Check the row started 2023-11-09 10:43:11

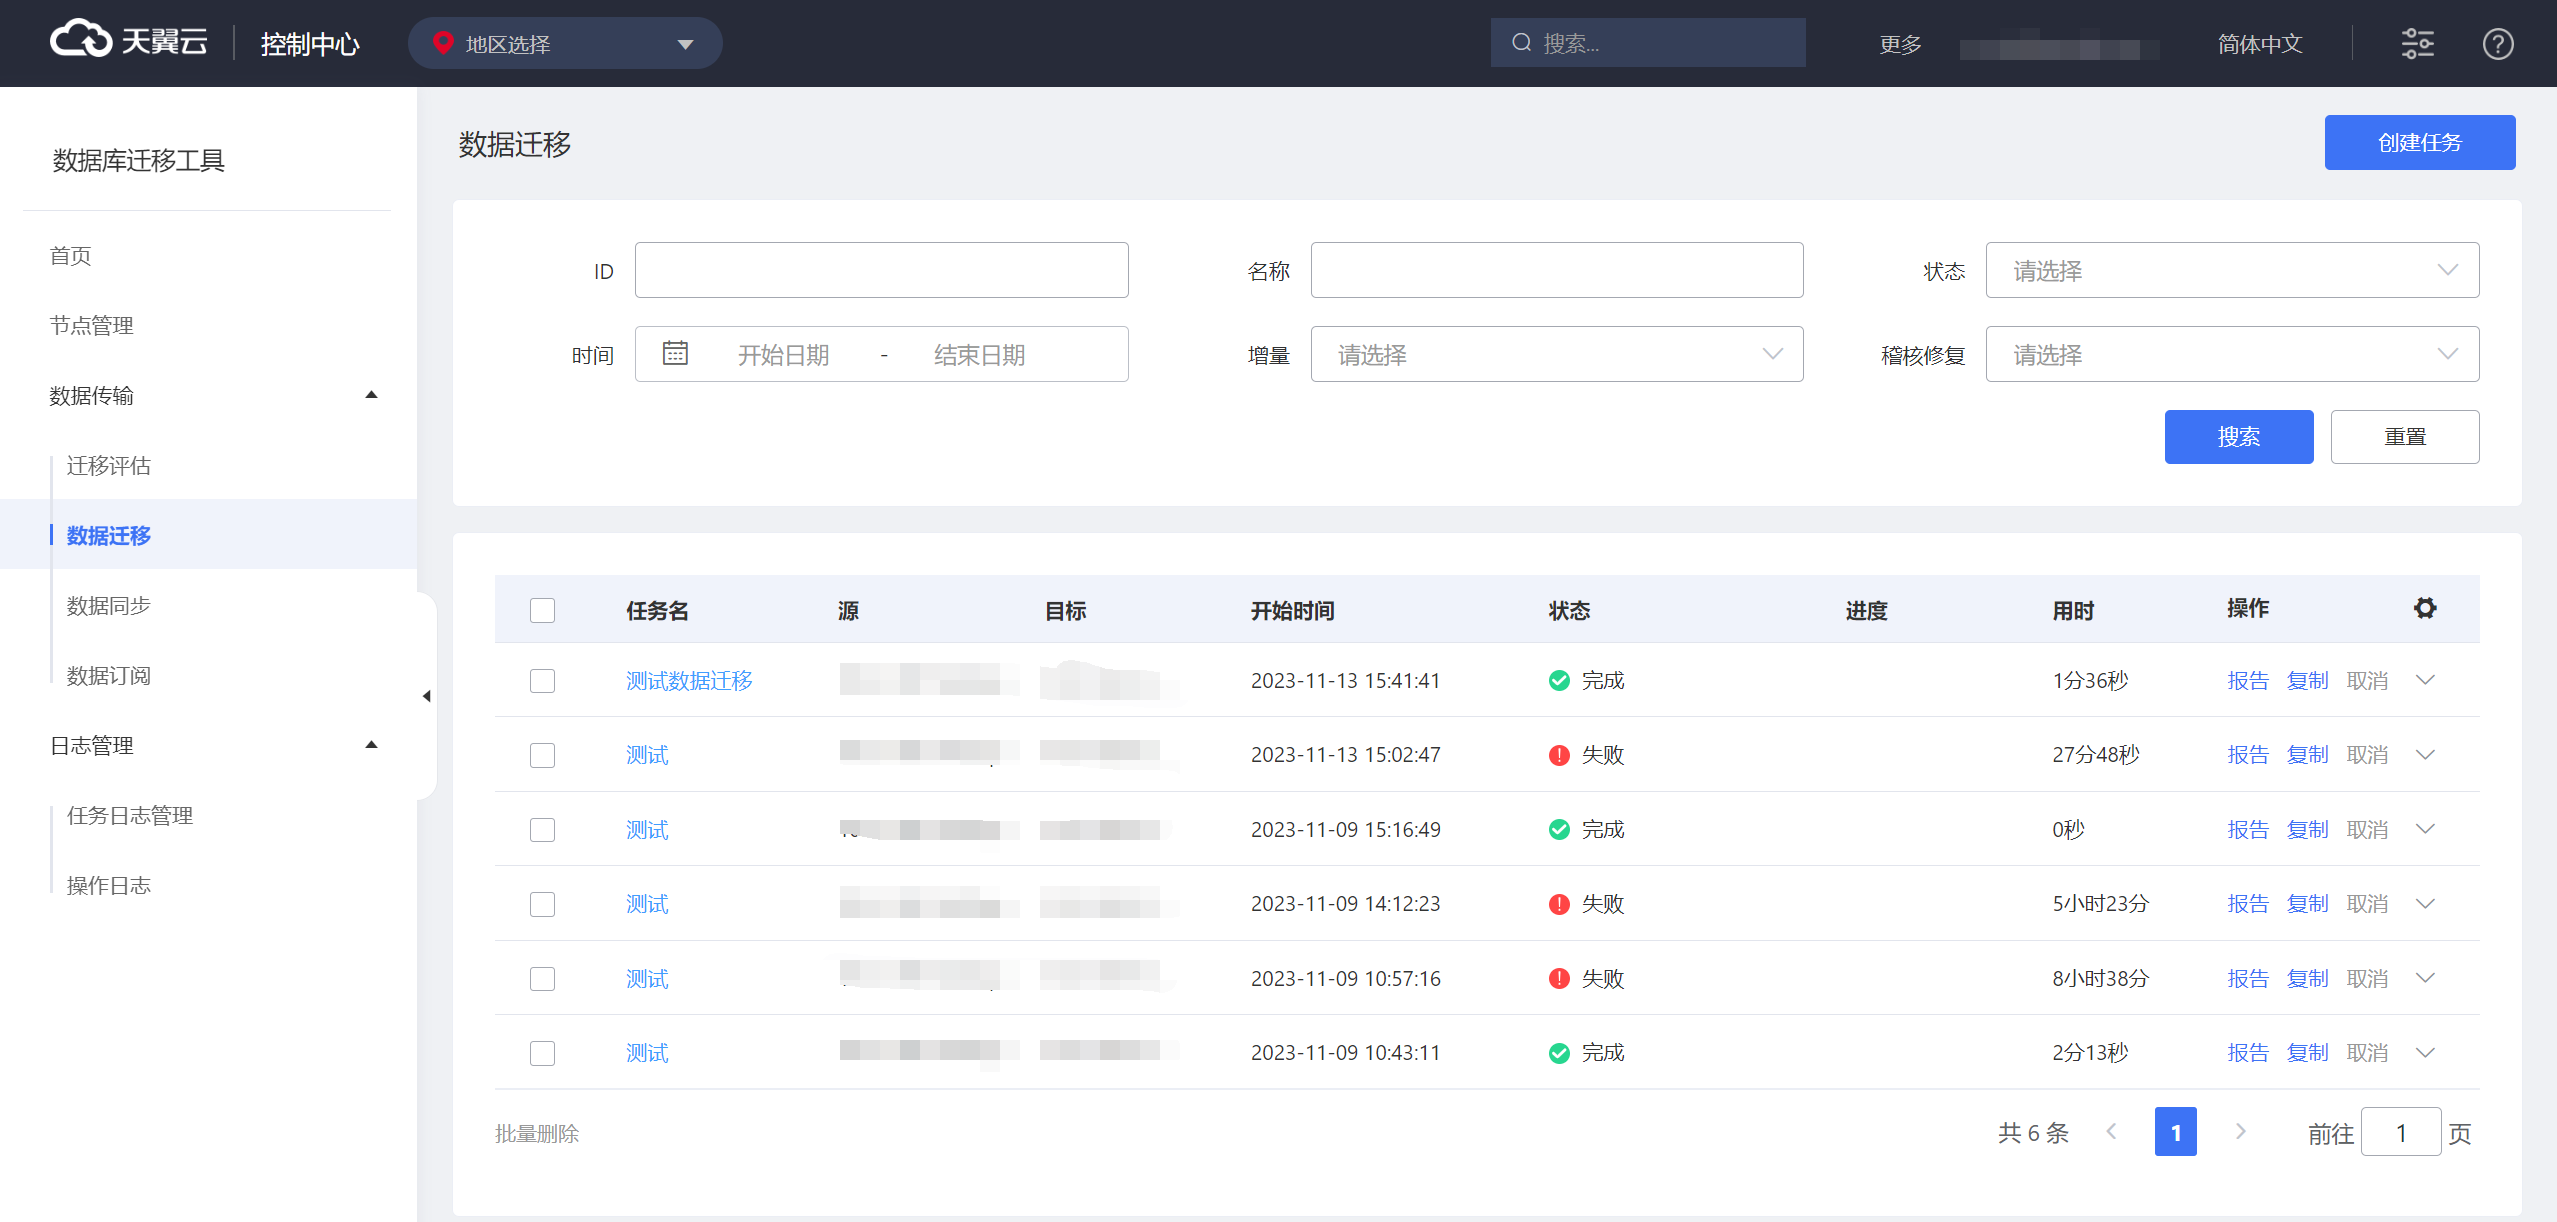click(x=542, y=1053)
